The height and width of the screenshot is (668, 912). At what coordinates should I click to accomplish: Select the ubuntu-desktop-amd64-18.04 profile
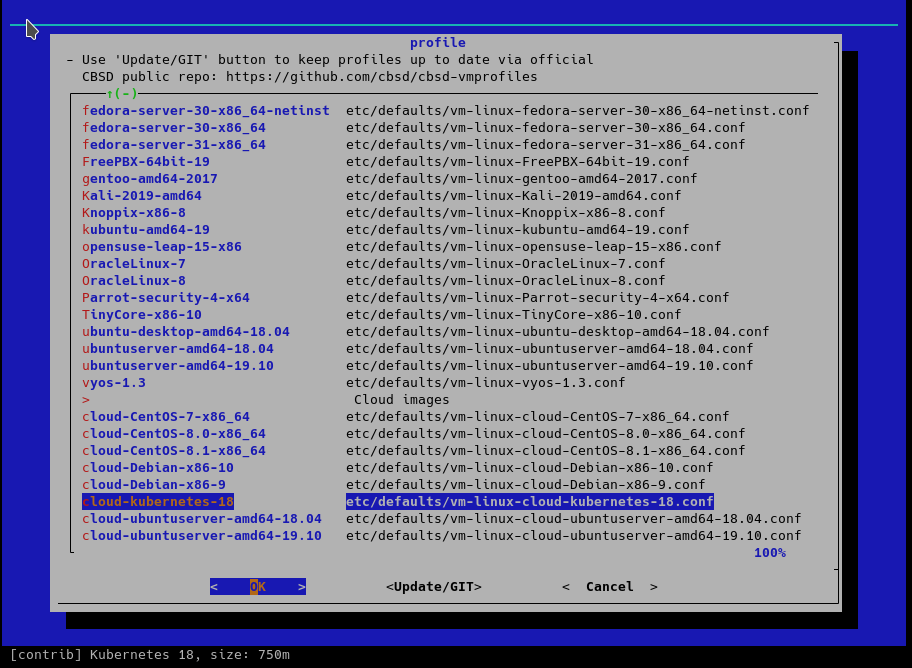(186, 332)
